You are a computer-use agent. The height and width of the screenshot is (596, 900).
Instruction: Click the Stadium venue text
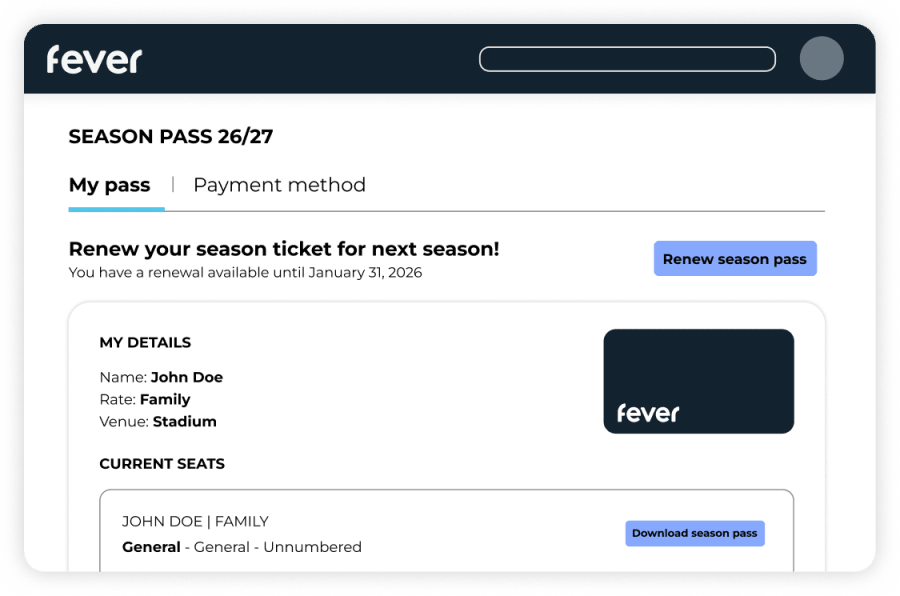(x=184, y=421)
